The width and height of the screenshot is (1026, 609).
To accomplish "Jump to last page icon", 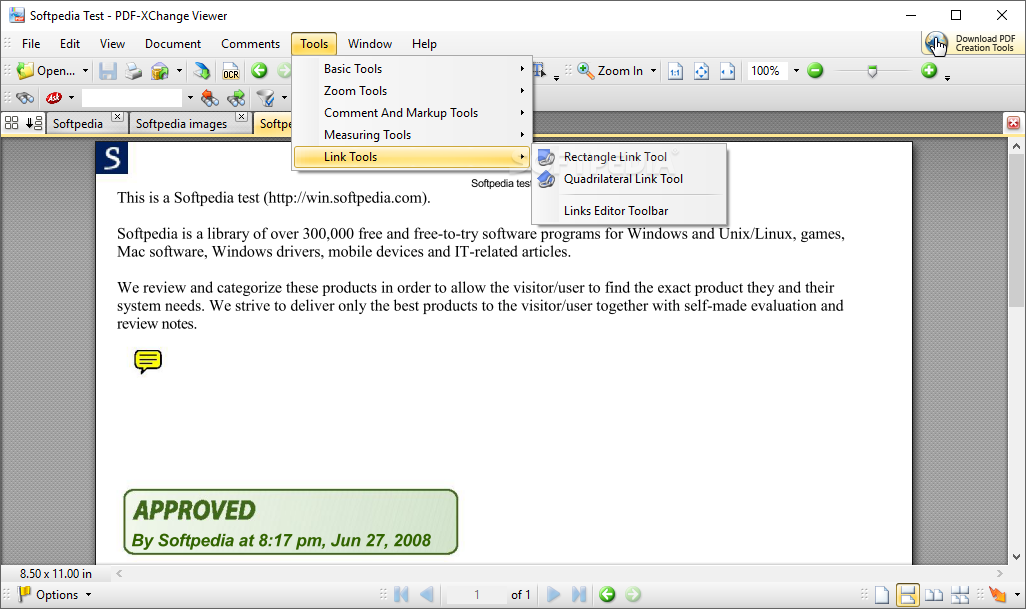I will 578,594.
